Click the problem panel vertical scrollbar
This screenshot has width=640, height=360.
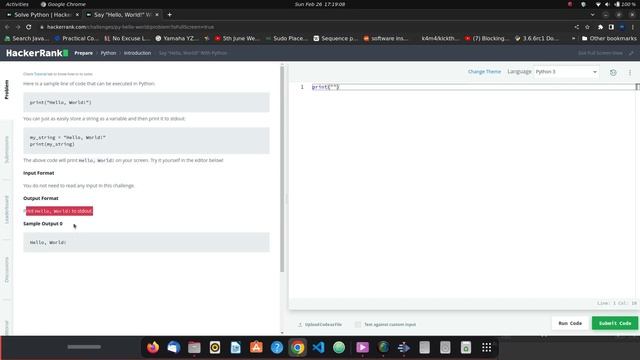(282, 169)
